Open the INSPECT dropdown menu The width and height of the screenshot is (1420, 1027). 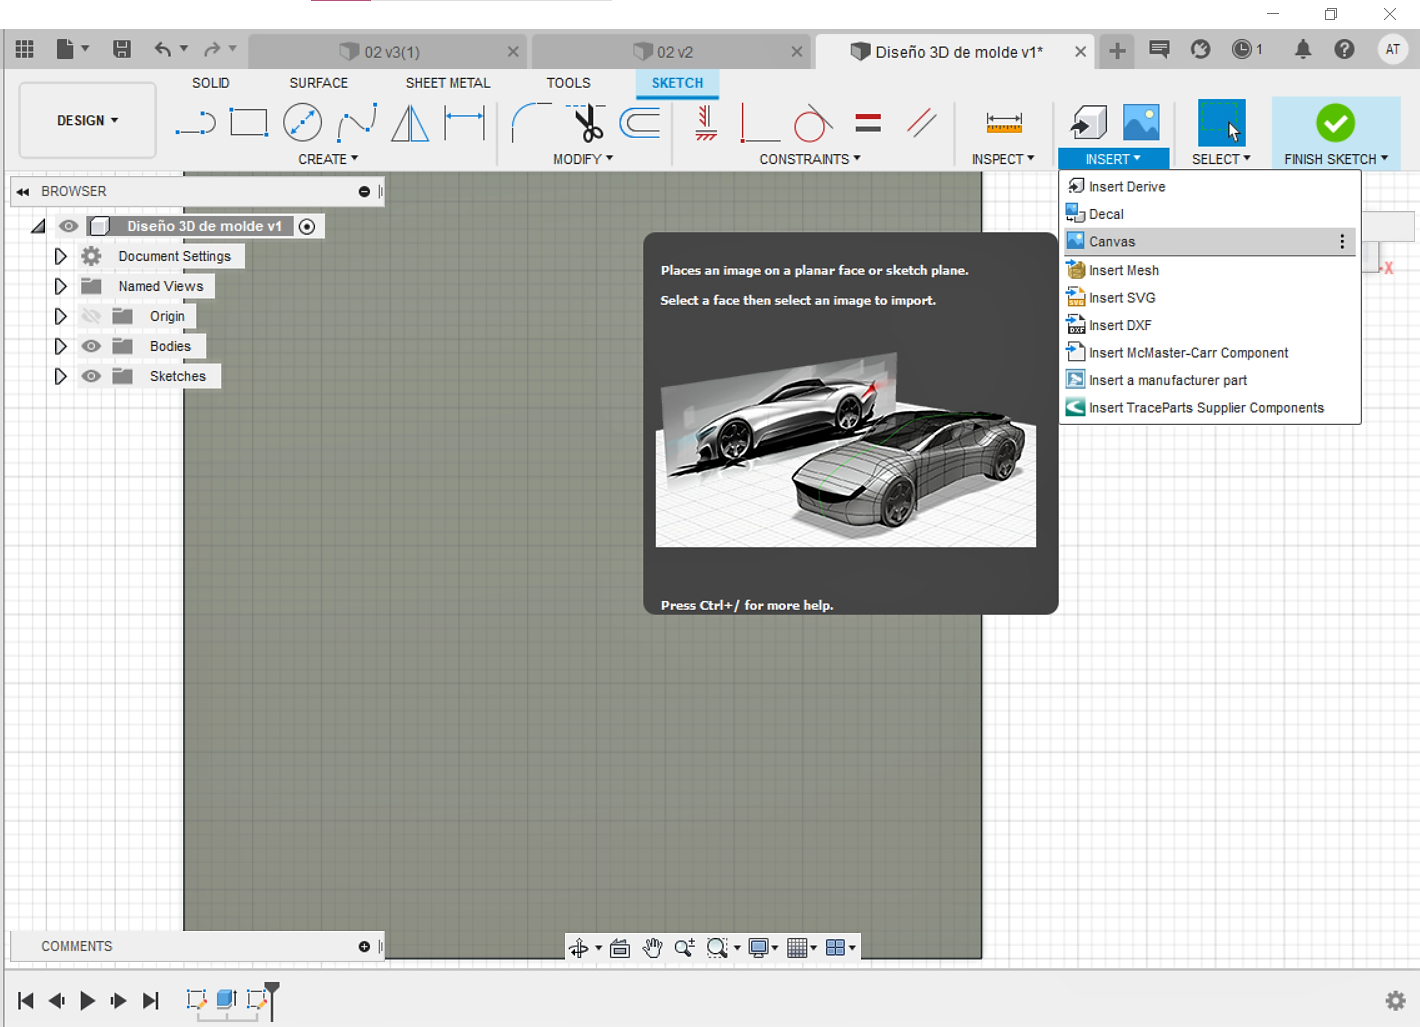(x=1003, y=159)
